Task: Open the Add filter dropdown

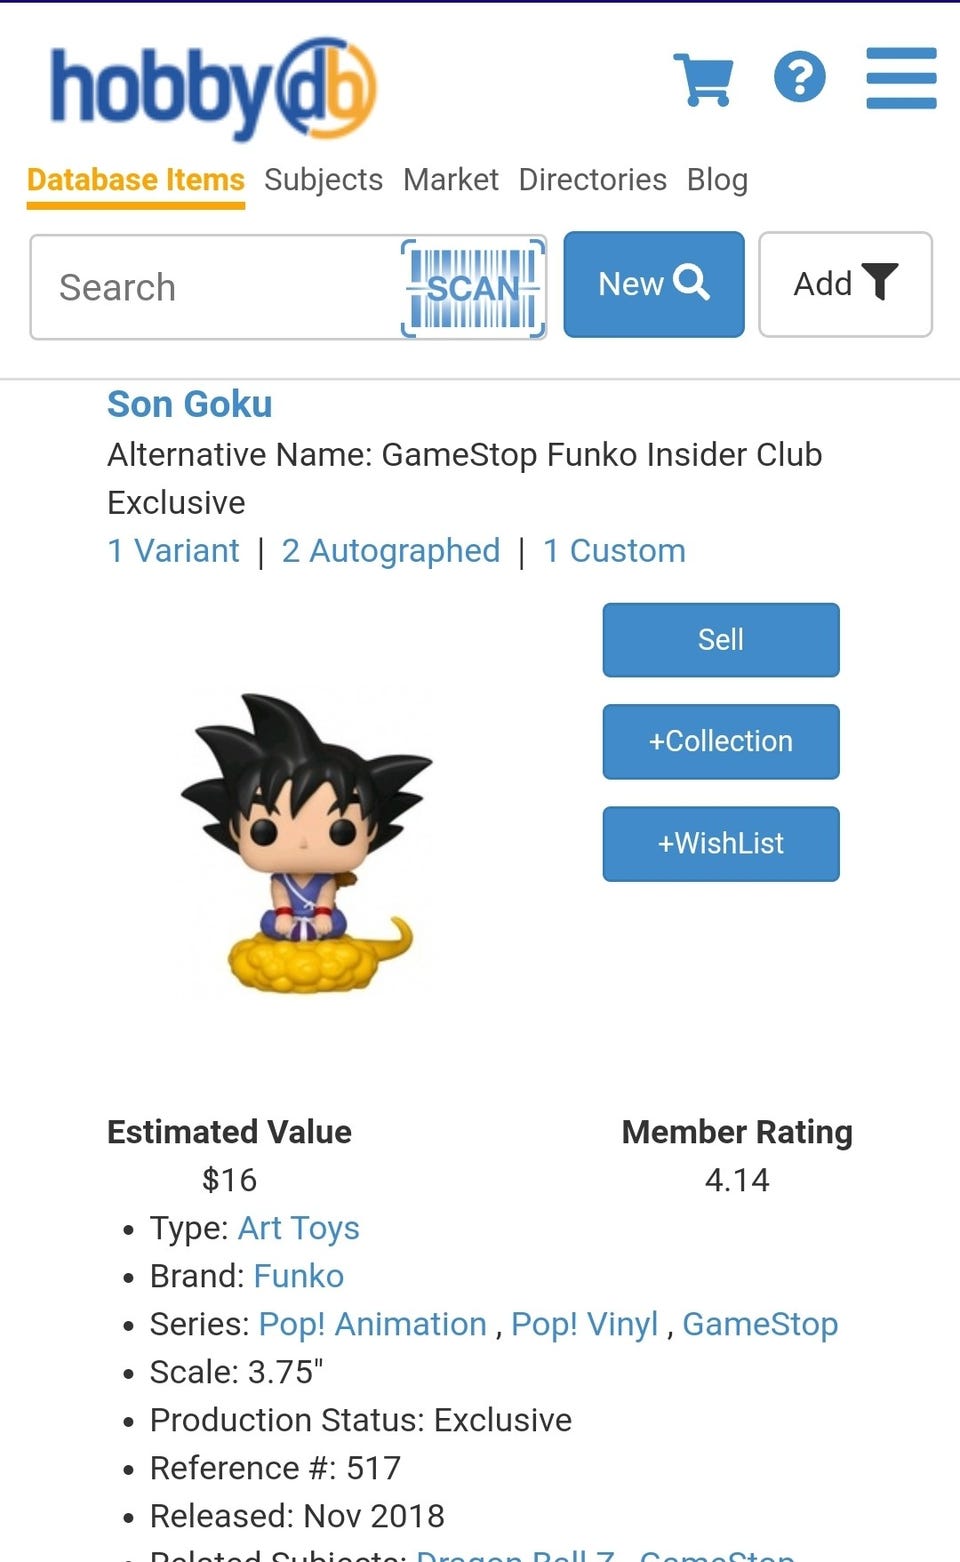Action: [845, 284]
